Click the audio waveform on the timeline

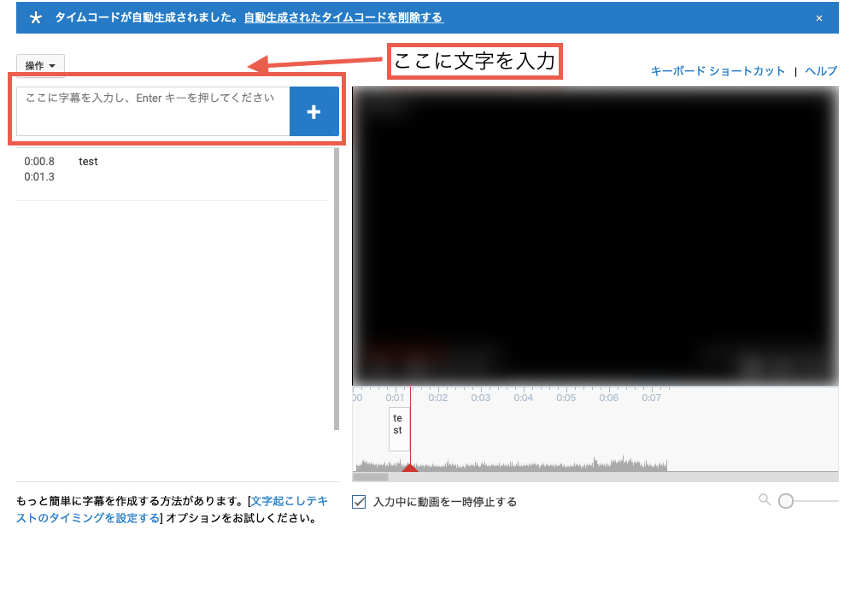pos(511,464)
